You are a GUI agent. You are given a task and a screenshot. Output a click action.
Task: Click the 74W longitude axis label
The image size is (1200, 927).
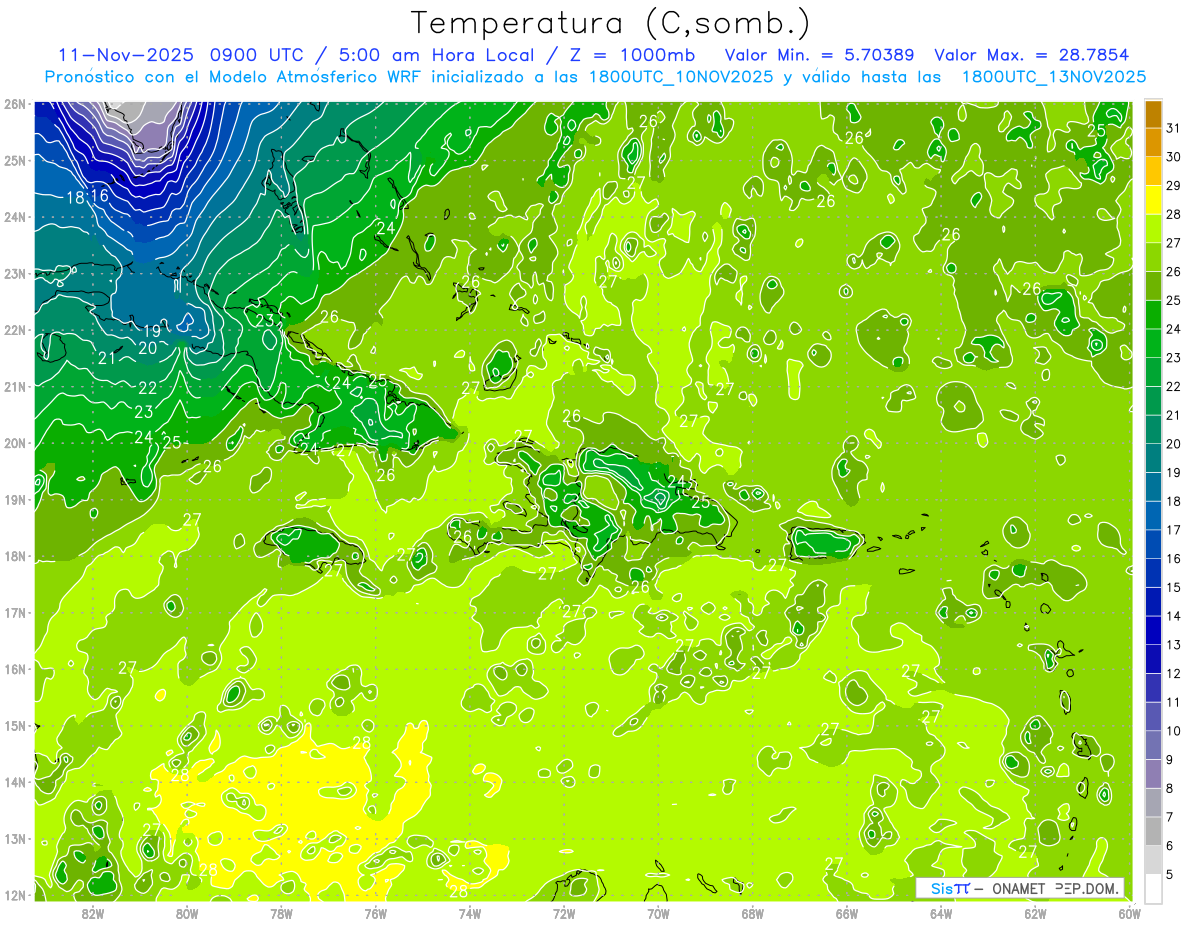[x=469, y=913]
